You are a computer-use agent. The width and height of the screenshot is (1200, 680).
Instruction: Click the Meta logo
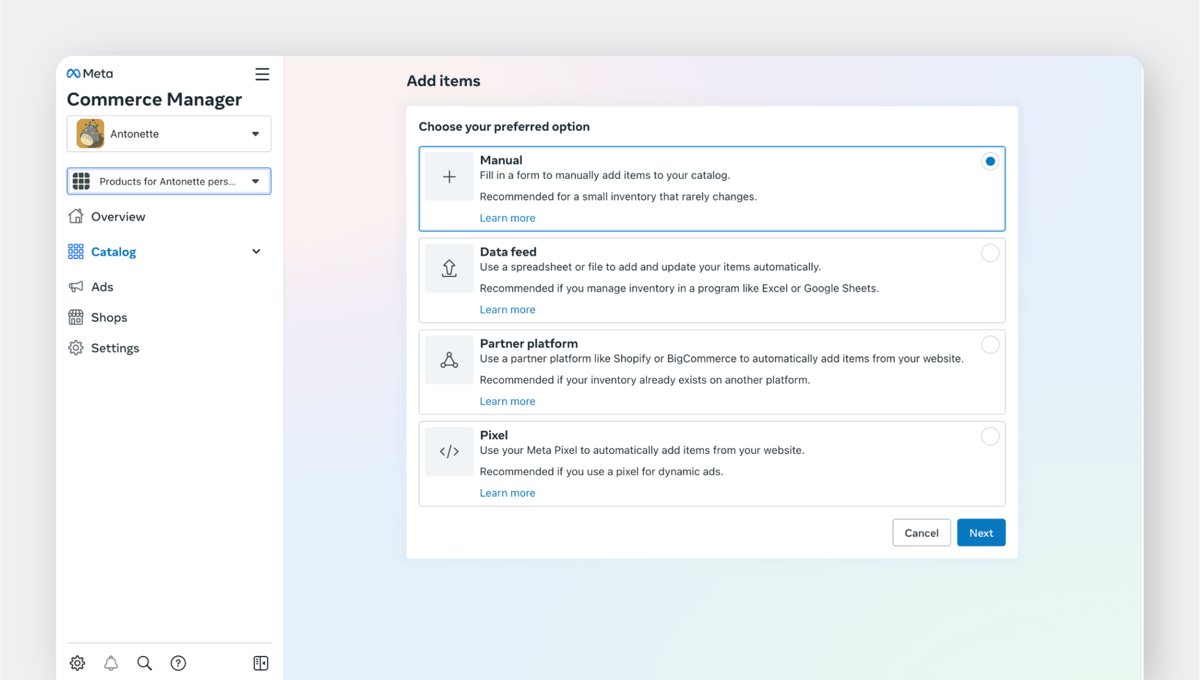pyautogui.click(x=89, y=72)
